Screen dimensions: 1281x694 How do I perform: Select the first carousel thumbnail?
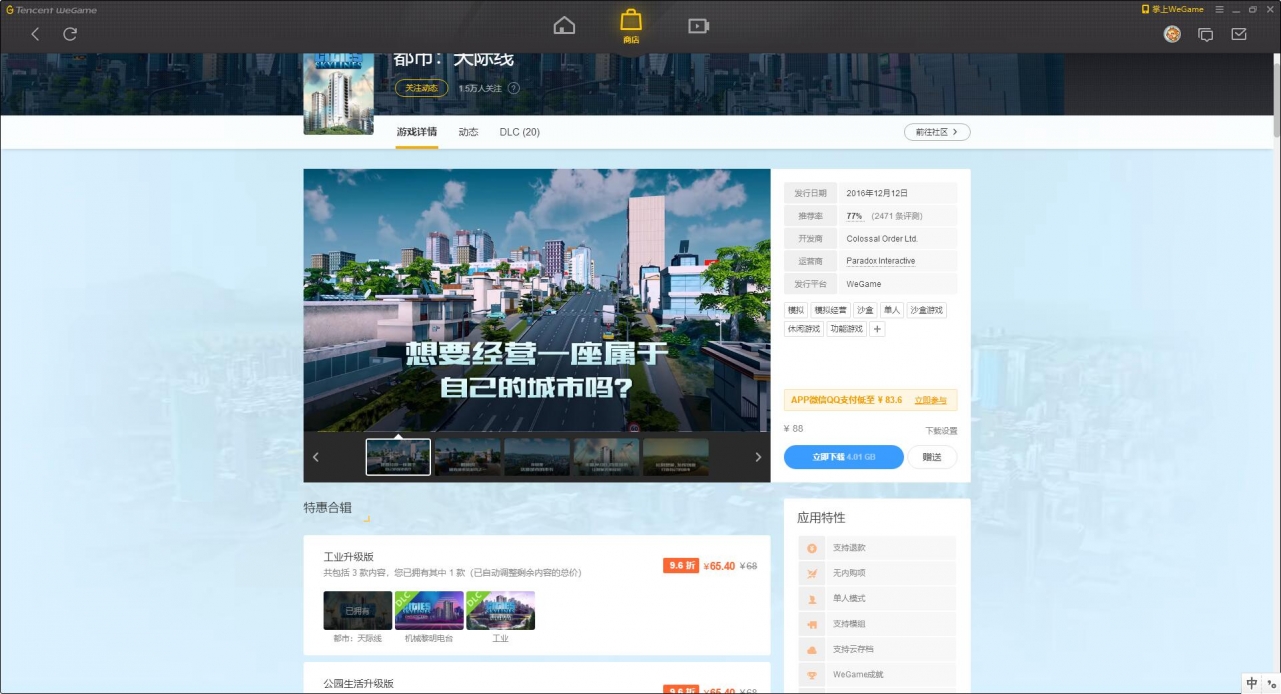(398, 457)
